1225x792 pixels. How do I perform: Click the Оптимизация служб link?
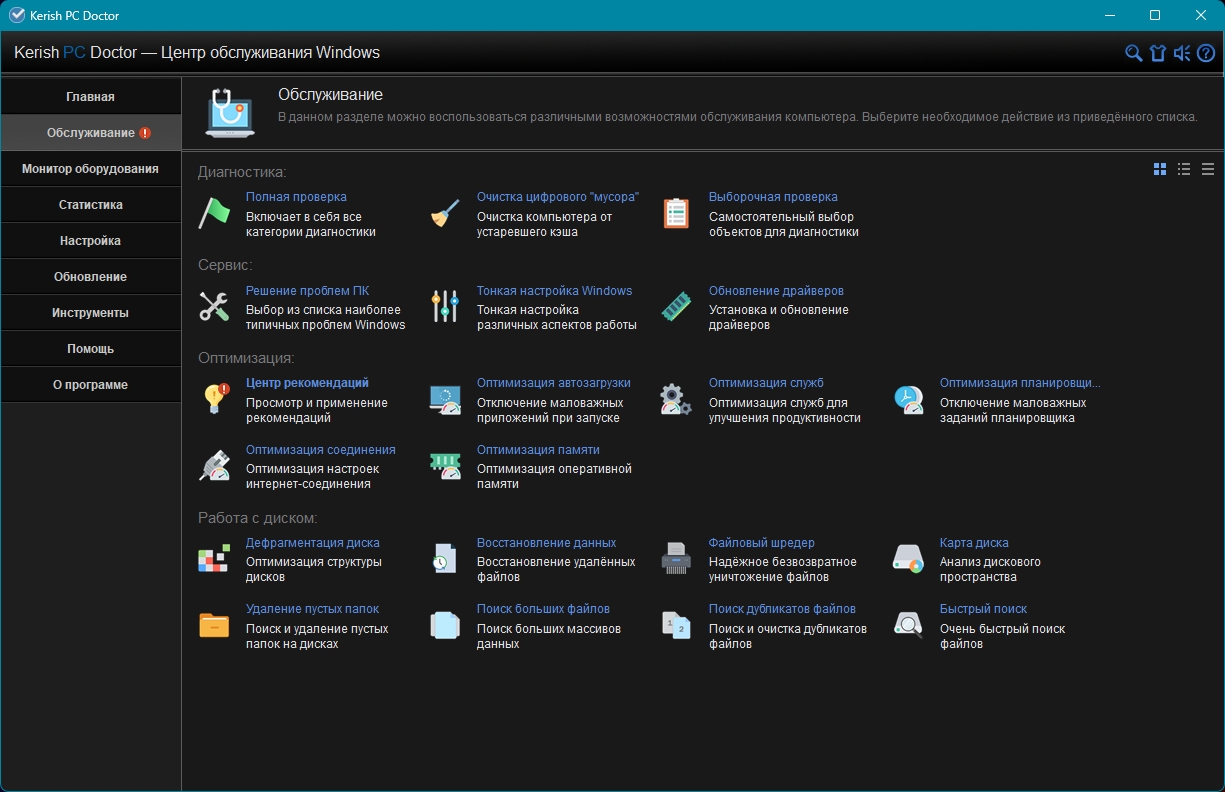[766, 383]
